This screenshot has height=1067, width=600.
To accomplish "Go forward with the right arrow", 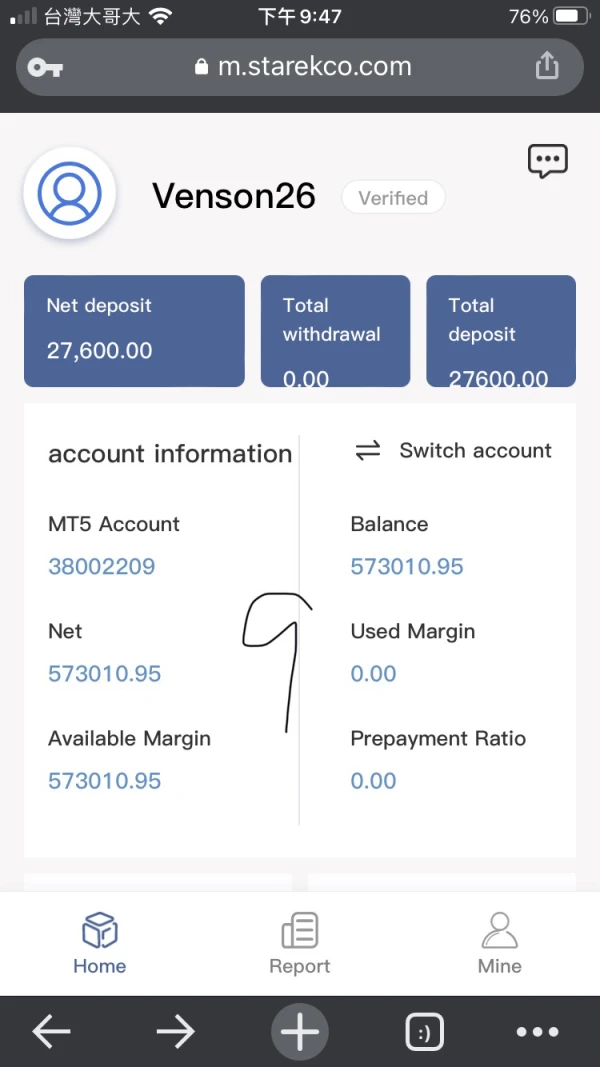I will tap(175, 1032).
